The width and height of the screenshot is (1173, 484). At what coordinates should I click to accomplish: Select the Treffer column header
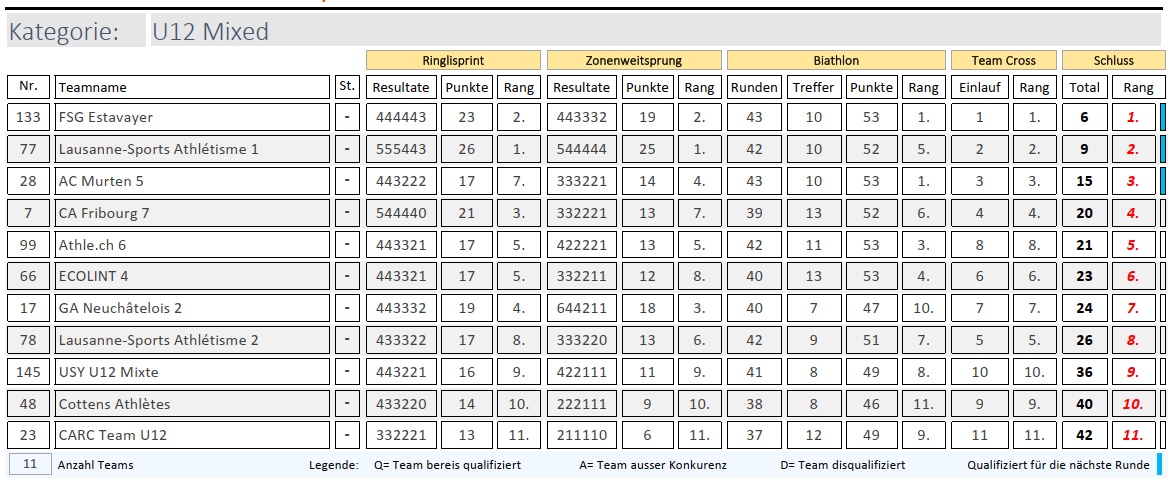point(813,87)
